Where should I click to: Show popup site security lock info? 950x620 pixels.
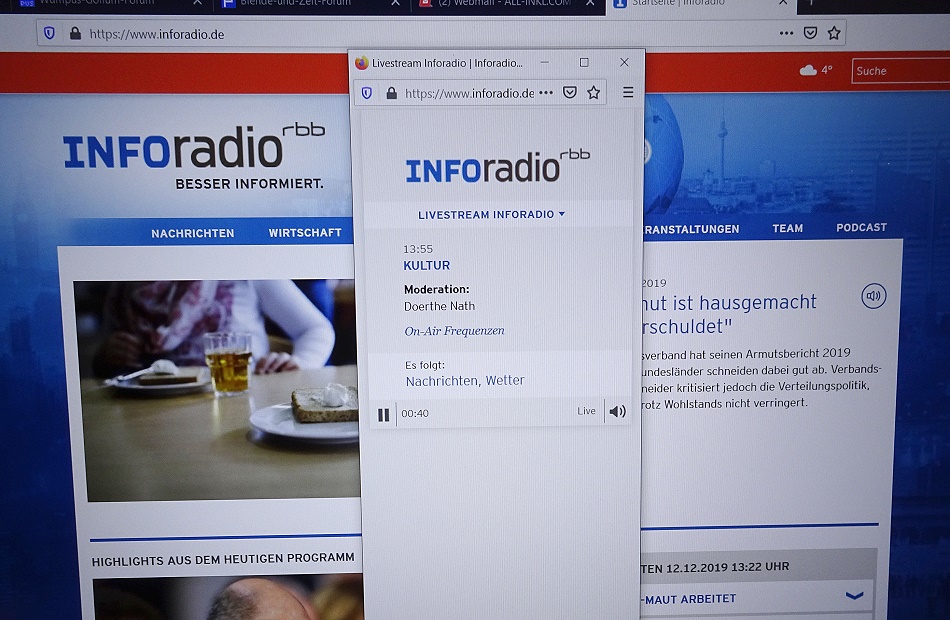pyautogui.click(x=391, y=93)
